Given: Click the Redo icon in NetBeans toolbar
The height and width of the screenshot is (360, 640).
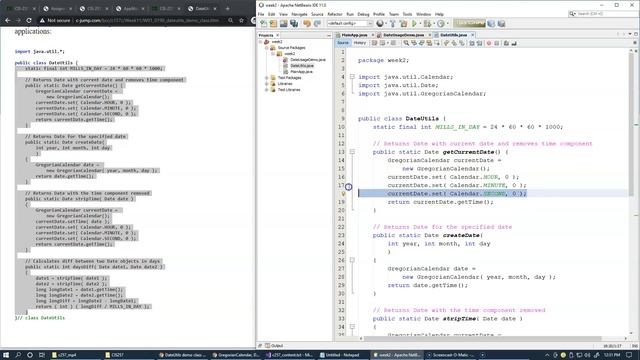Looking at the screenshot, I should click(317, 24).
